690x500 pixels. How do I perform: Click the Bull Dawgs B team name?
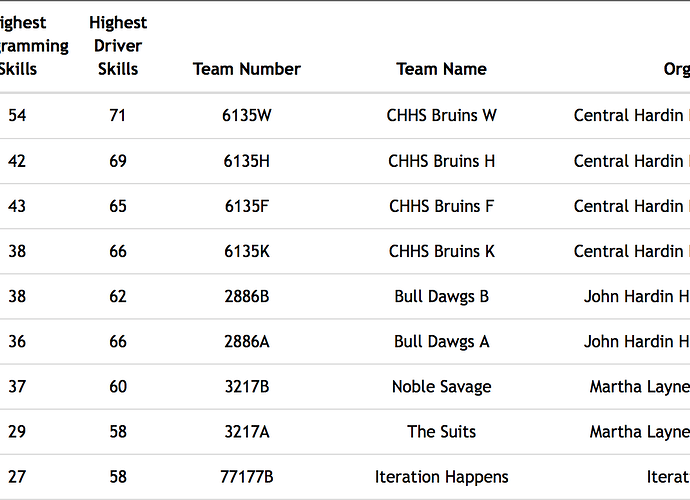441,296
